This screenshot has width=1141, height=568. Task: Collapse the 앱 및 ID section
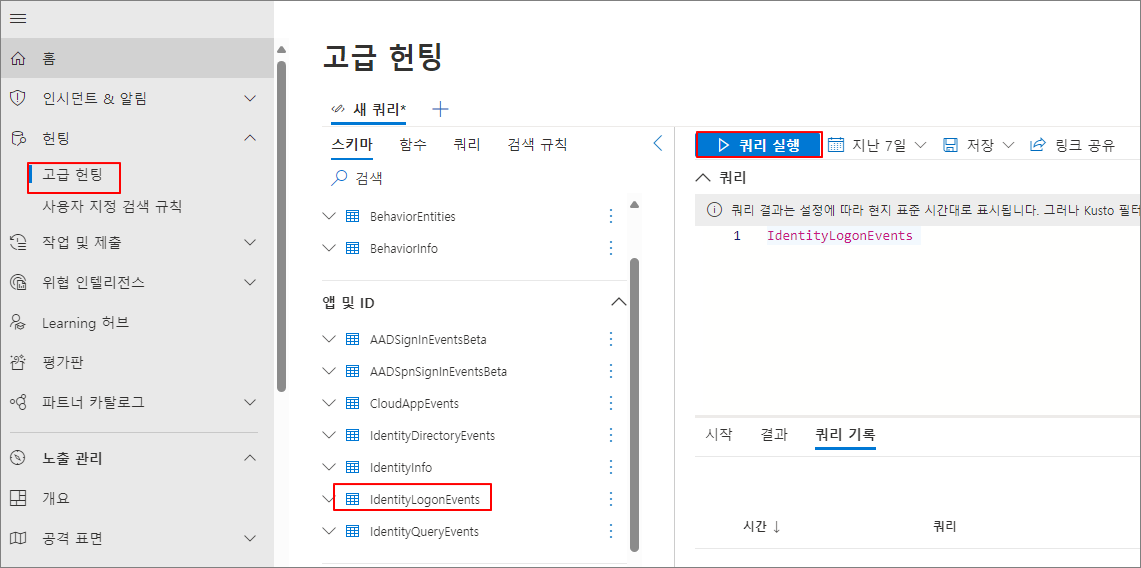click(x=619, y=302)
